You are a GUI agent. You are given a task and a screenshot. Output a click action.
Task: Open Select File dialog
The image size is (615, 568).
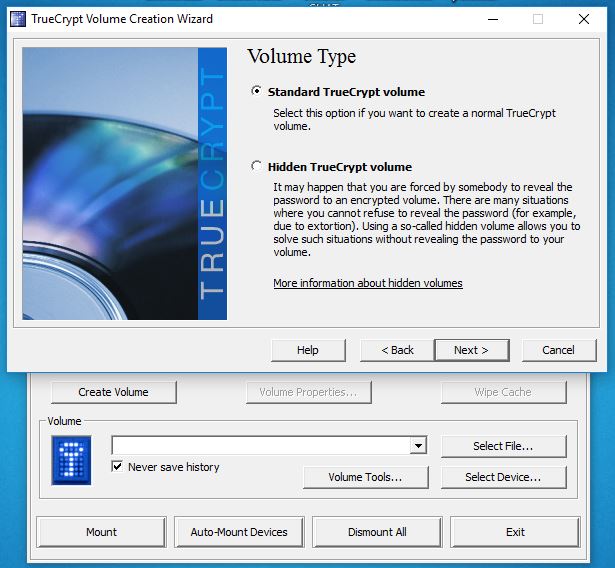pos(504,446)
